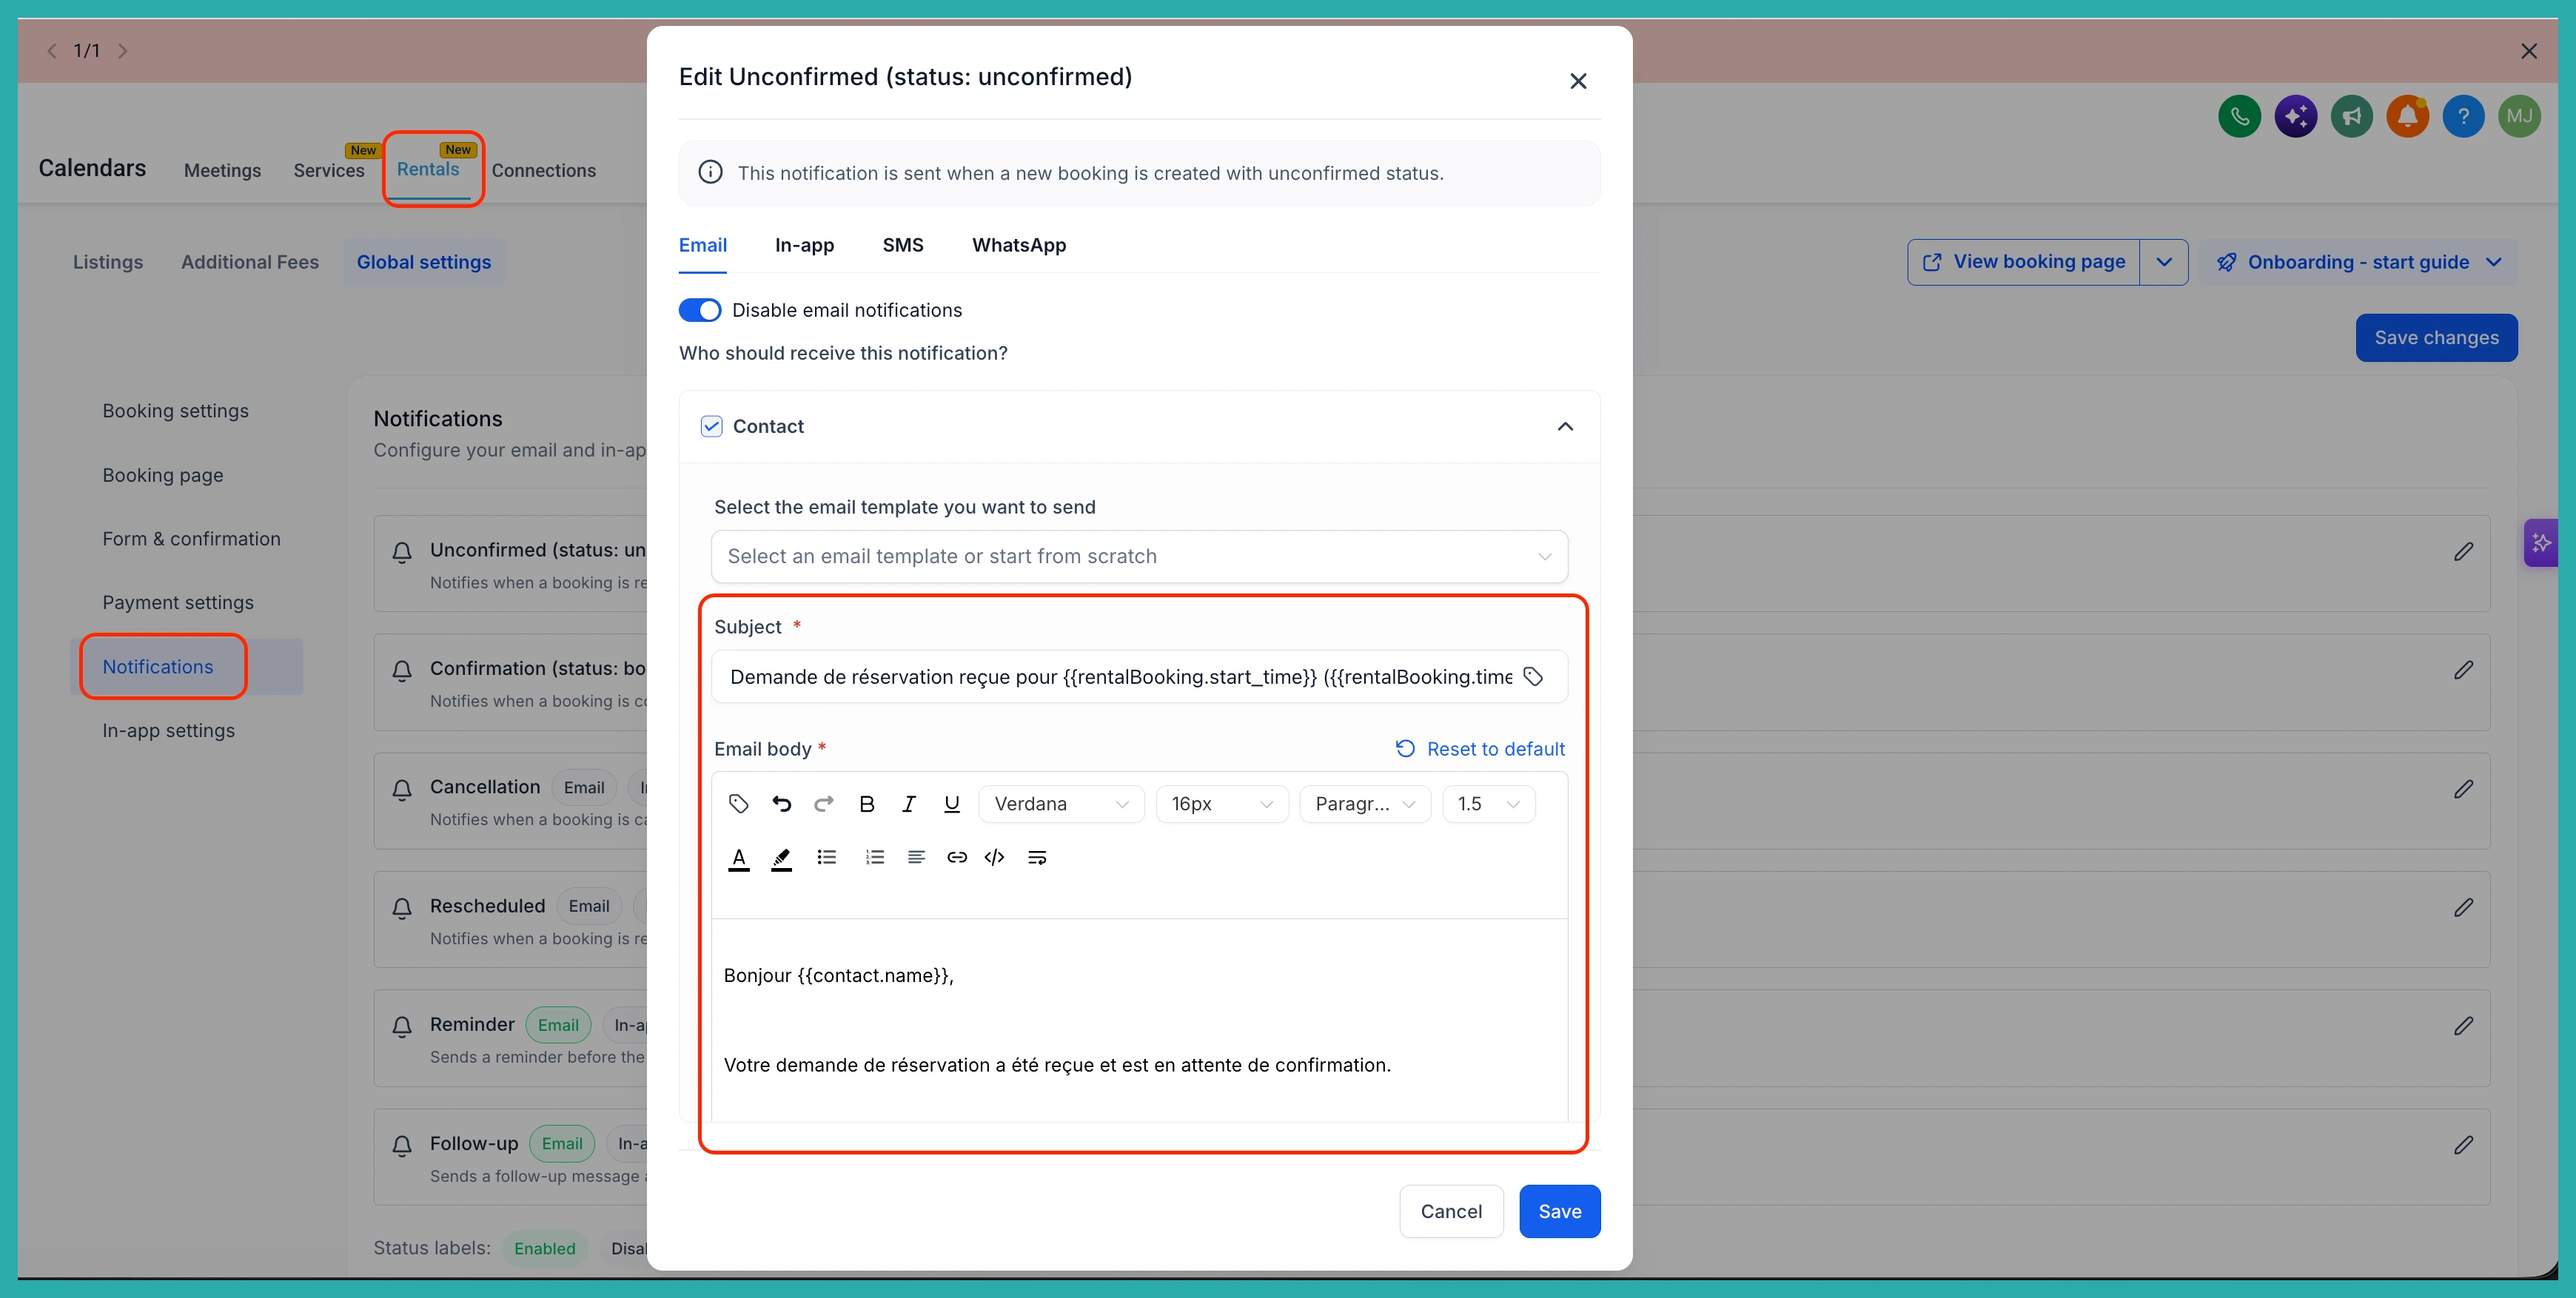This screenshot has width=2576, height=1298.
Task: Open the email template dropdown
Action: 1139,556
